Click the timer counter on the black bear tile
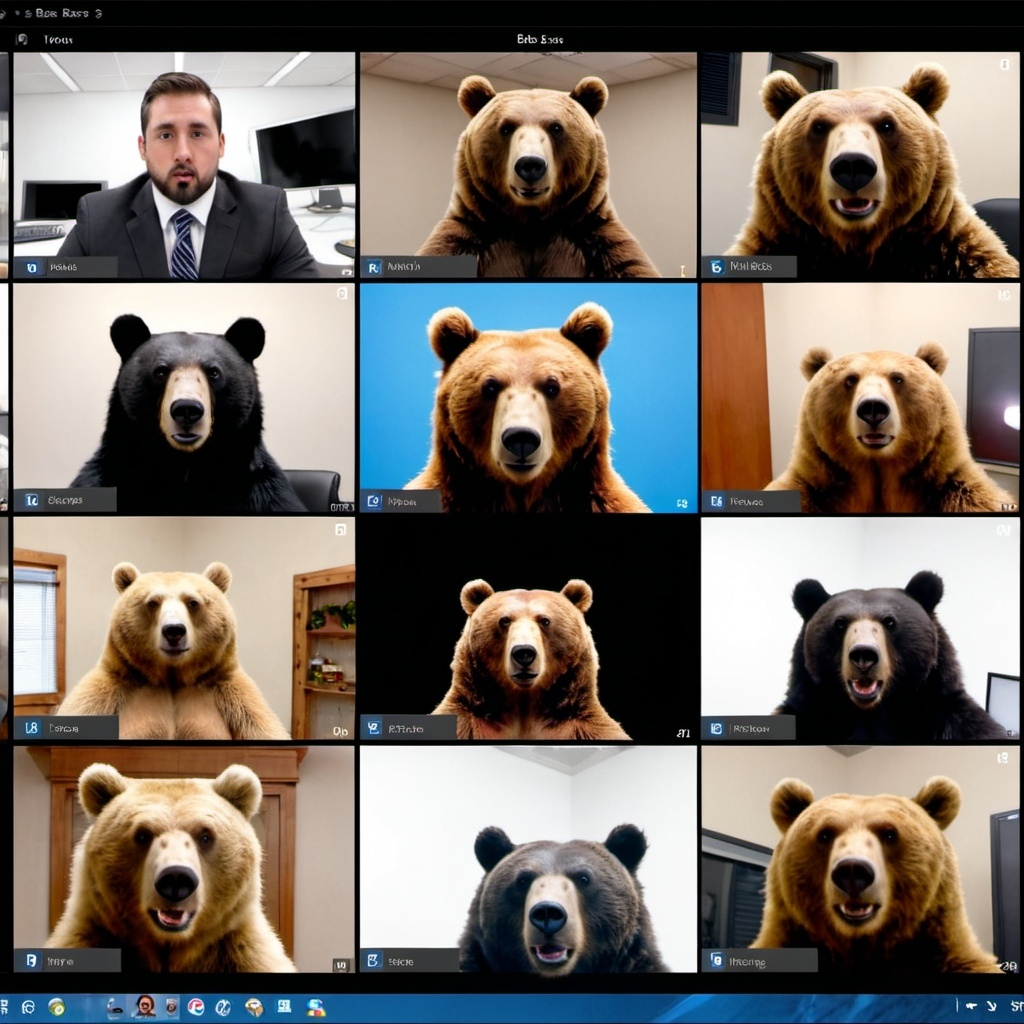This screenshot has width=1024, height=1024. pyautogui.click(x=340, y=507)
